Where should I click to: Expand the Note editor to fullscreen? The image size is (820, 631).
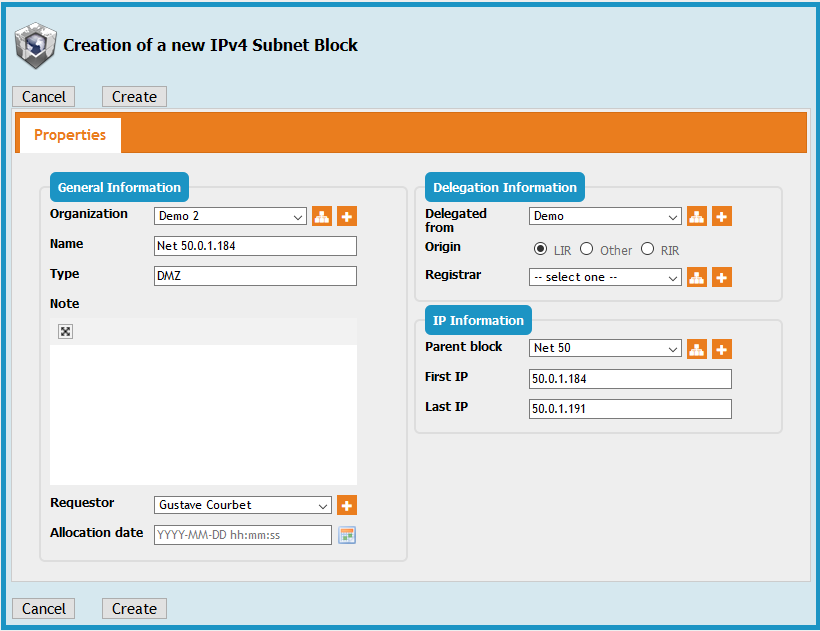coord(65,332)
